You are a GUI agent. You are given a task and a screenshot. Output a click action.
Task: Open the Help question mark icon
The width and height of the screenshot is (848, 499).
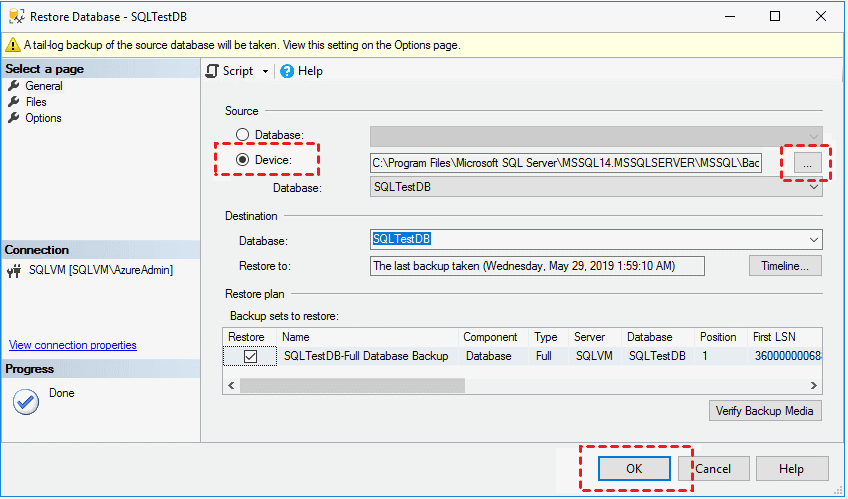click(x=287, y=71)
